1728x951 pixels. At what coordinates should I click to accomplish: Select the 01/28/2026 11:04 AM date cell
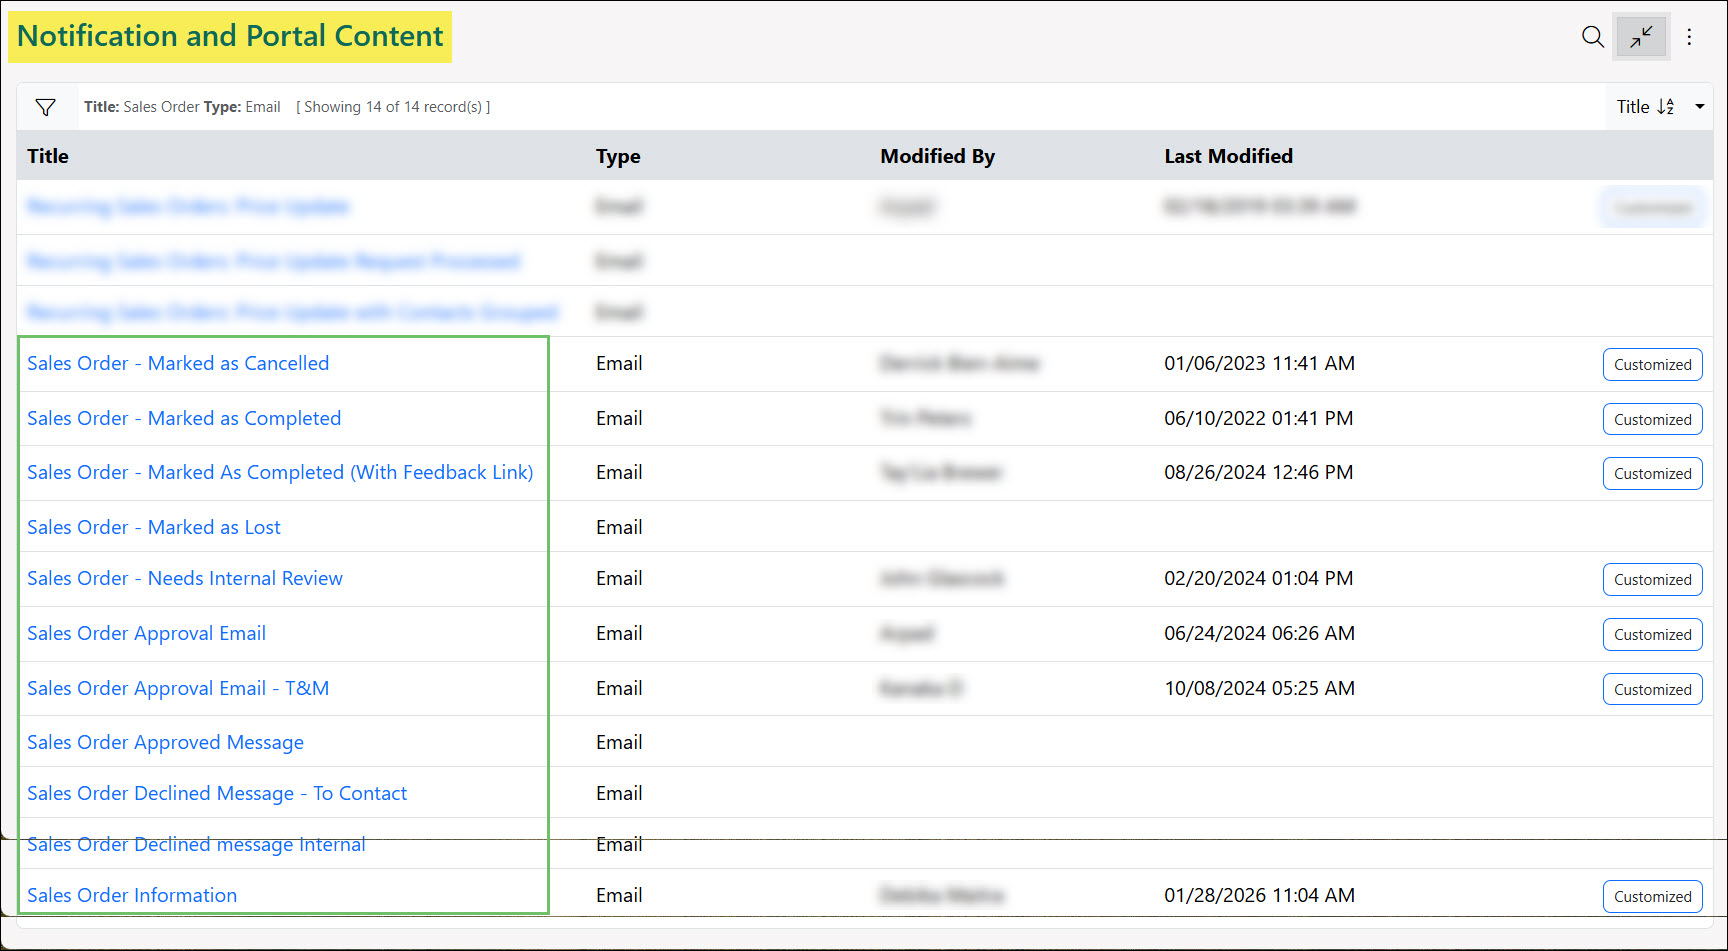1259,895
